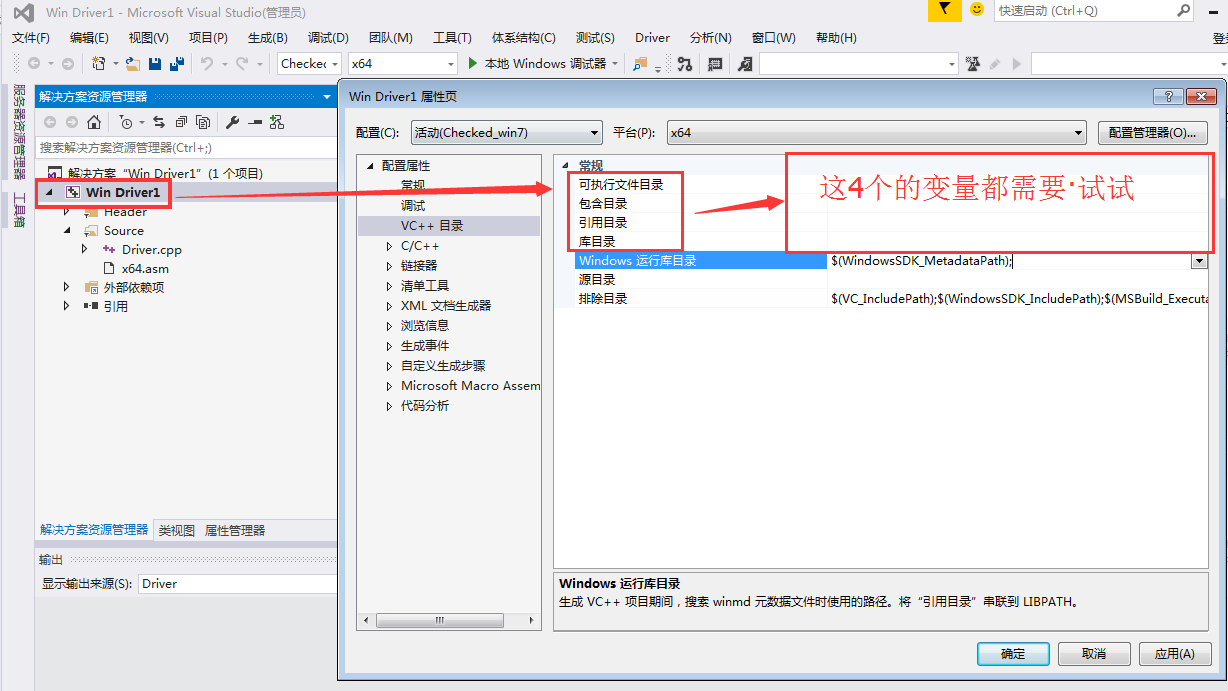
Task: Click the undo arrow icon
Action: (207, 63)
